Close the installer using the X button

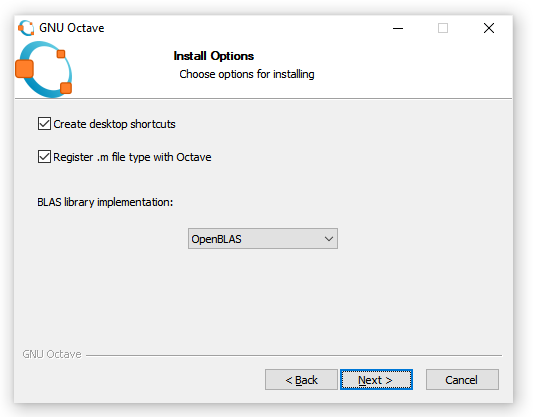488,28
